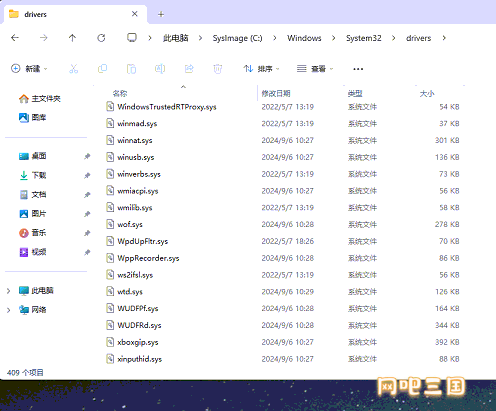Screen dimensions: 496x411
Task: Click pin icon next to 下载
Action: (x=87, y=175)
